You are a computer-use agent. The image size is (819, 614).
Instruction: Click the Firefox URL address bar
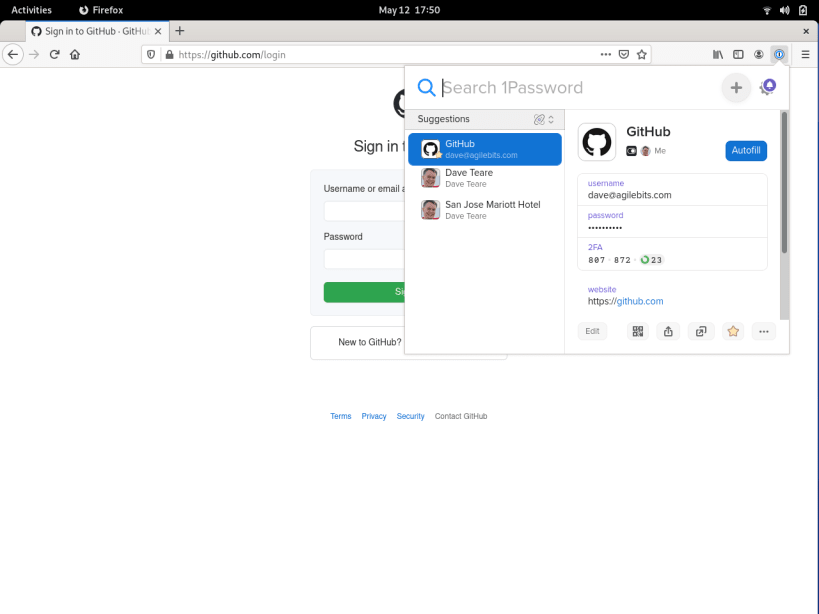tap(387, 54)
